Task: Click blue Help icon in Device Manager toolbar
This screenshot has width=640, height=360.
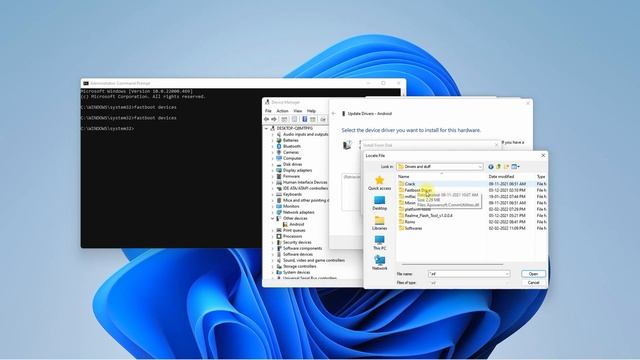Action: (304, 119)
